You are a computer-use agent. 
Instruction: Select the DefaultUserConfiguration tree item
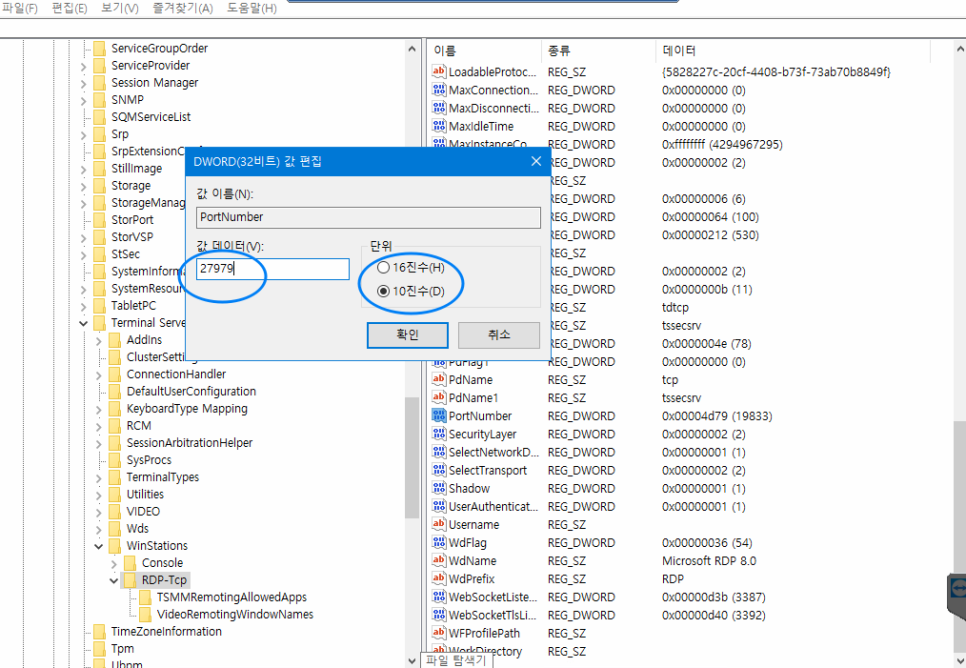(191, 391)
